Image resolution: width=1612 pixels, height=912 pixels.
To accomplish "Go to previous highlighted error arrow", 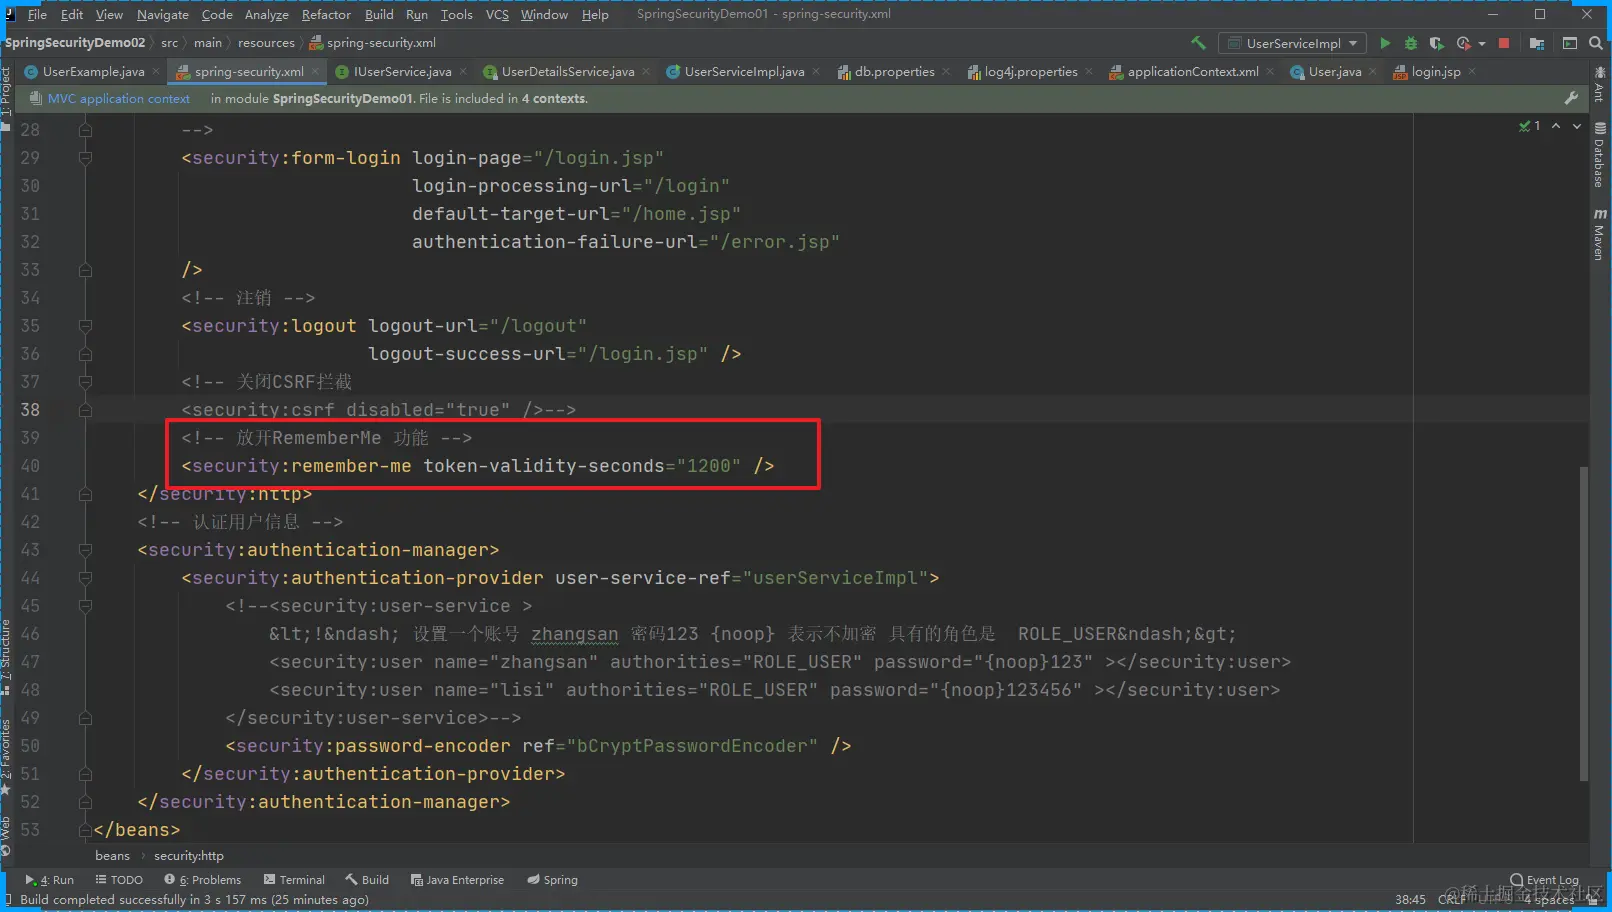I will [1556, 126].
